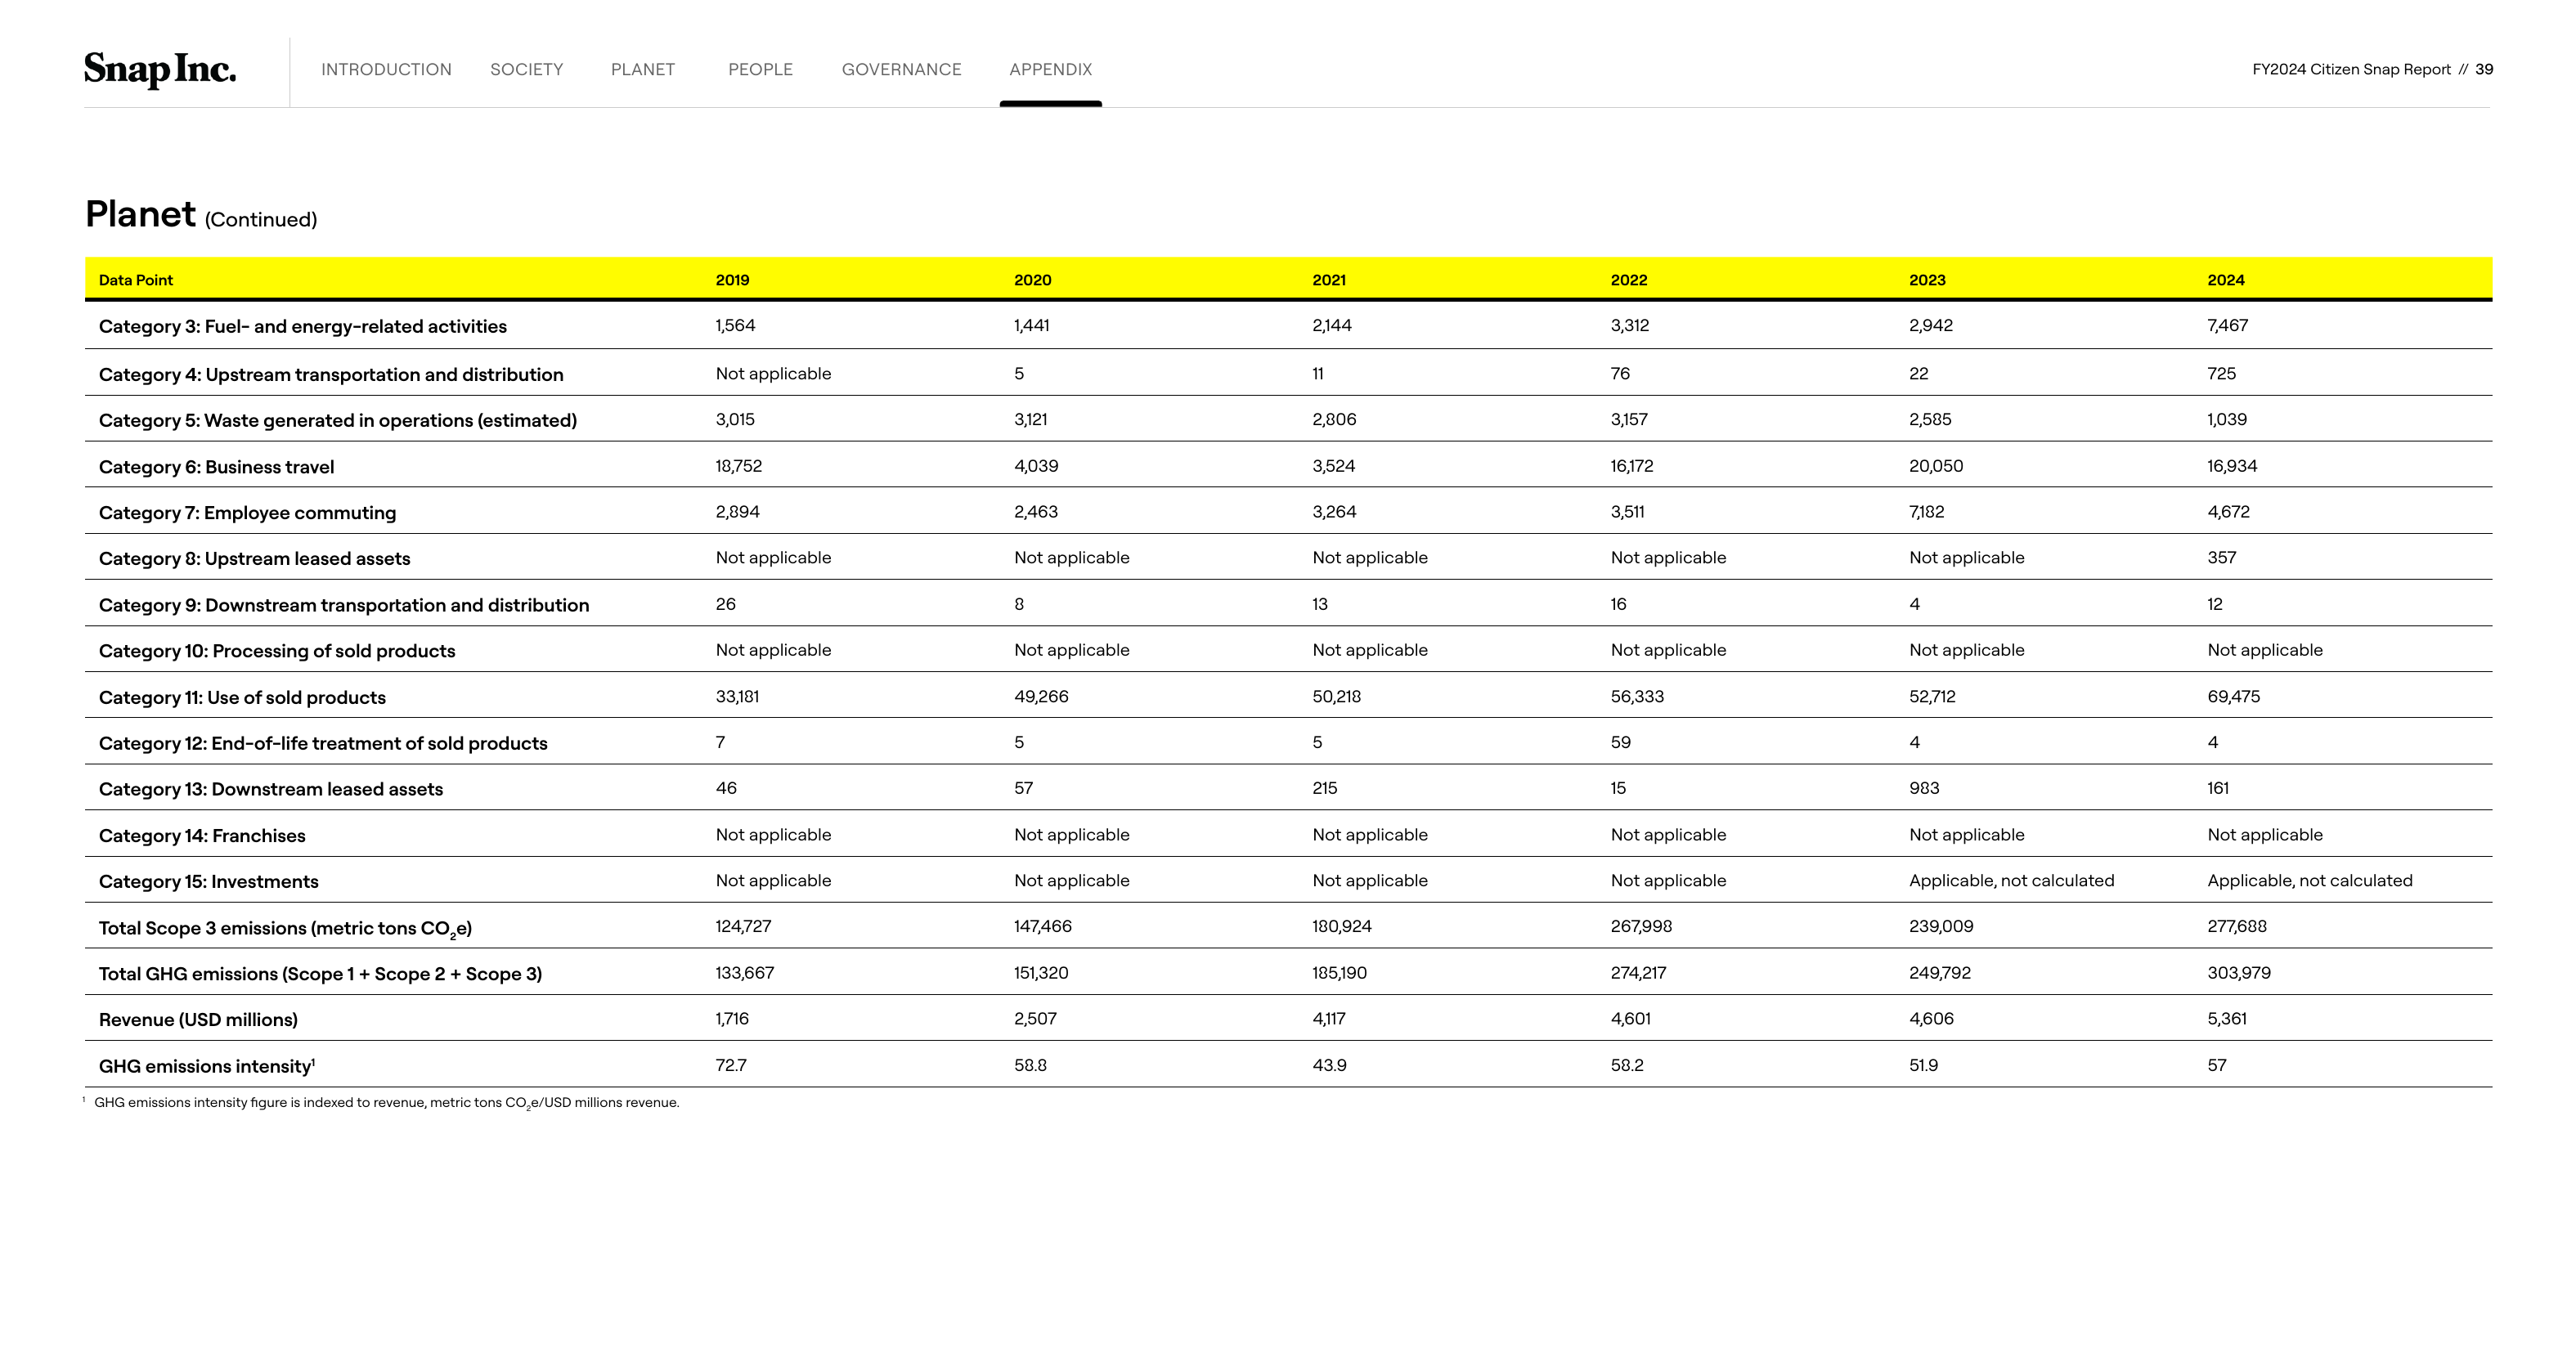
Task: Select 'Category 3: Fuel- and energy-related activities' row label
Action: pyautogui.click(x=303, y=327)
